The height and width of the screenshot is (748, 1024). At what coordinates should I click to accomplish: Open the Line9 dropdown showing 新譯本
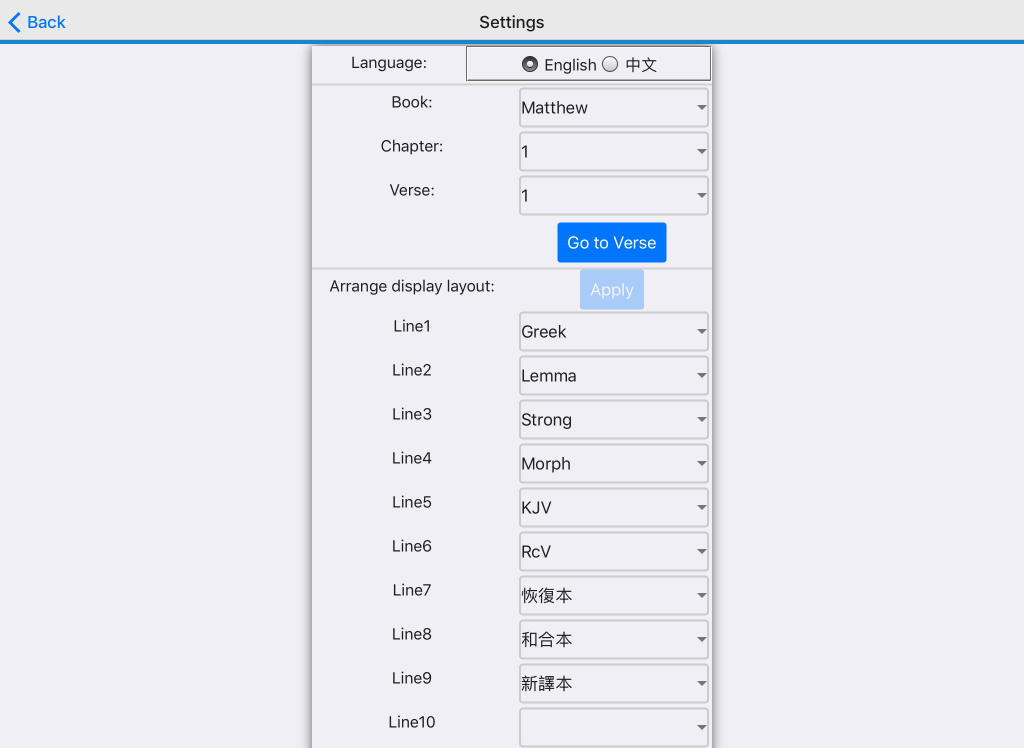point(613,683)
